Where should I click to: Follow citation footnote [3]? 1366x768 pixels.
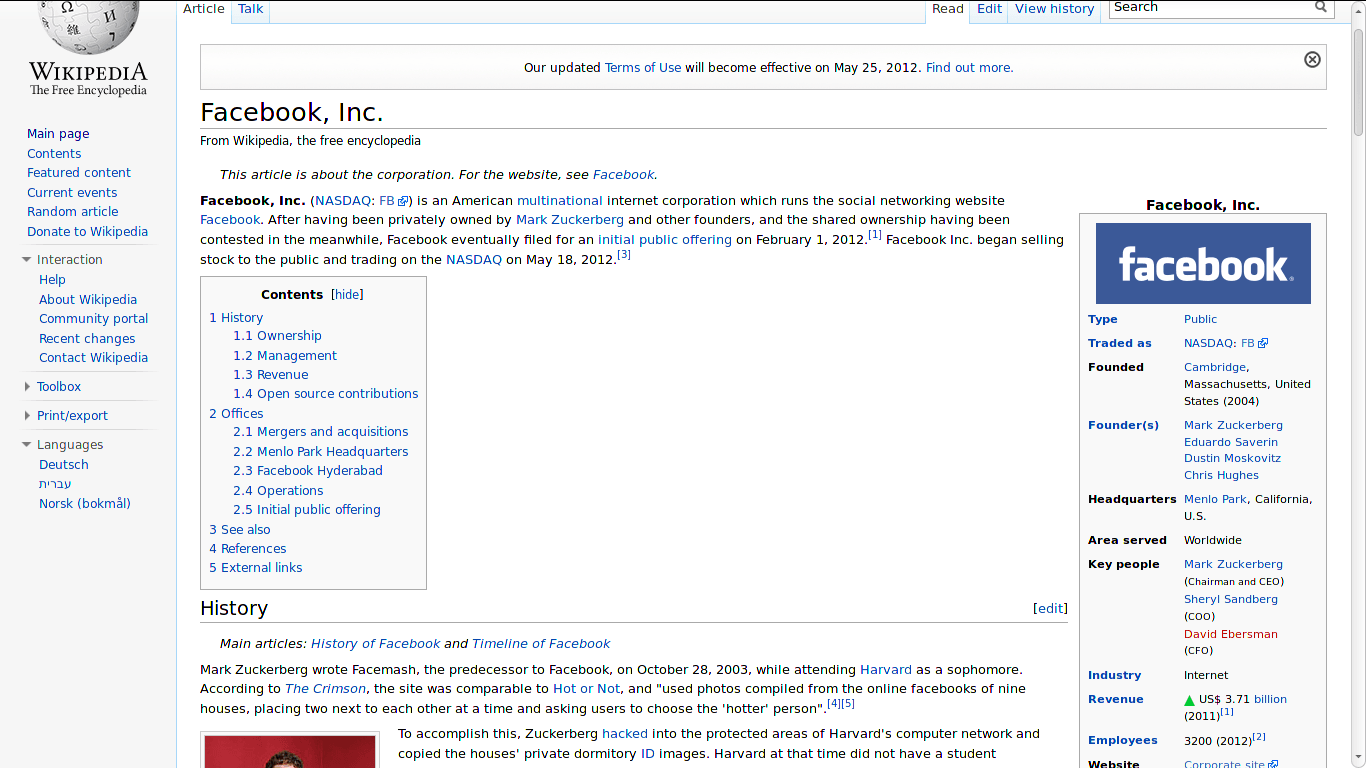[x=624, y=255]
